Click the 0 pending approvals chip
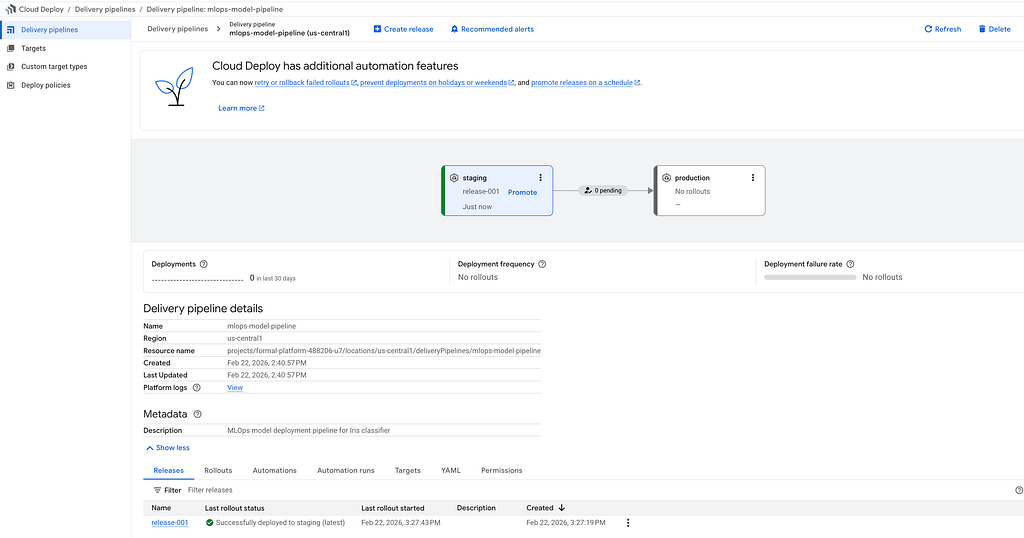The image size is (1024, 538). (x=604, y=191)
